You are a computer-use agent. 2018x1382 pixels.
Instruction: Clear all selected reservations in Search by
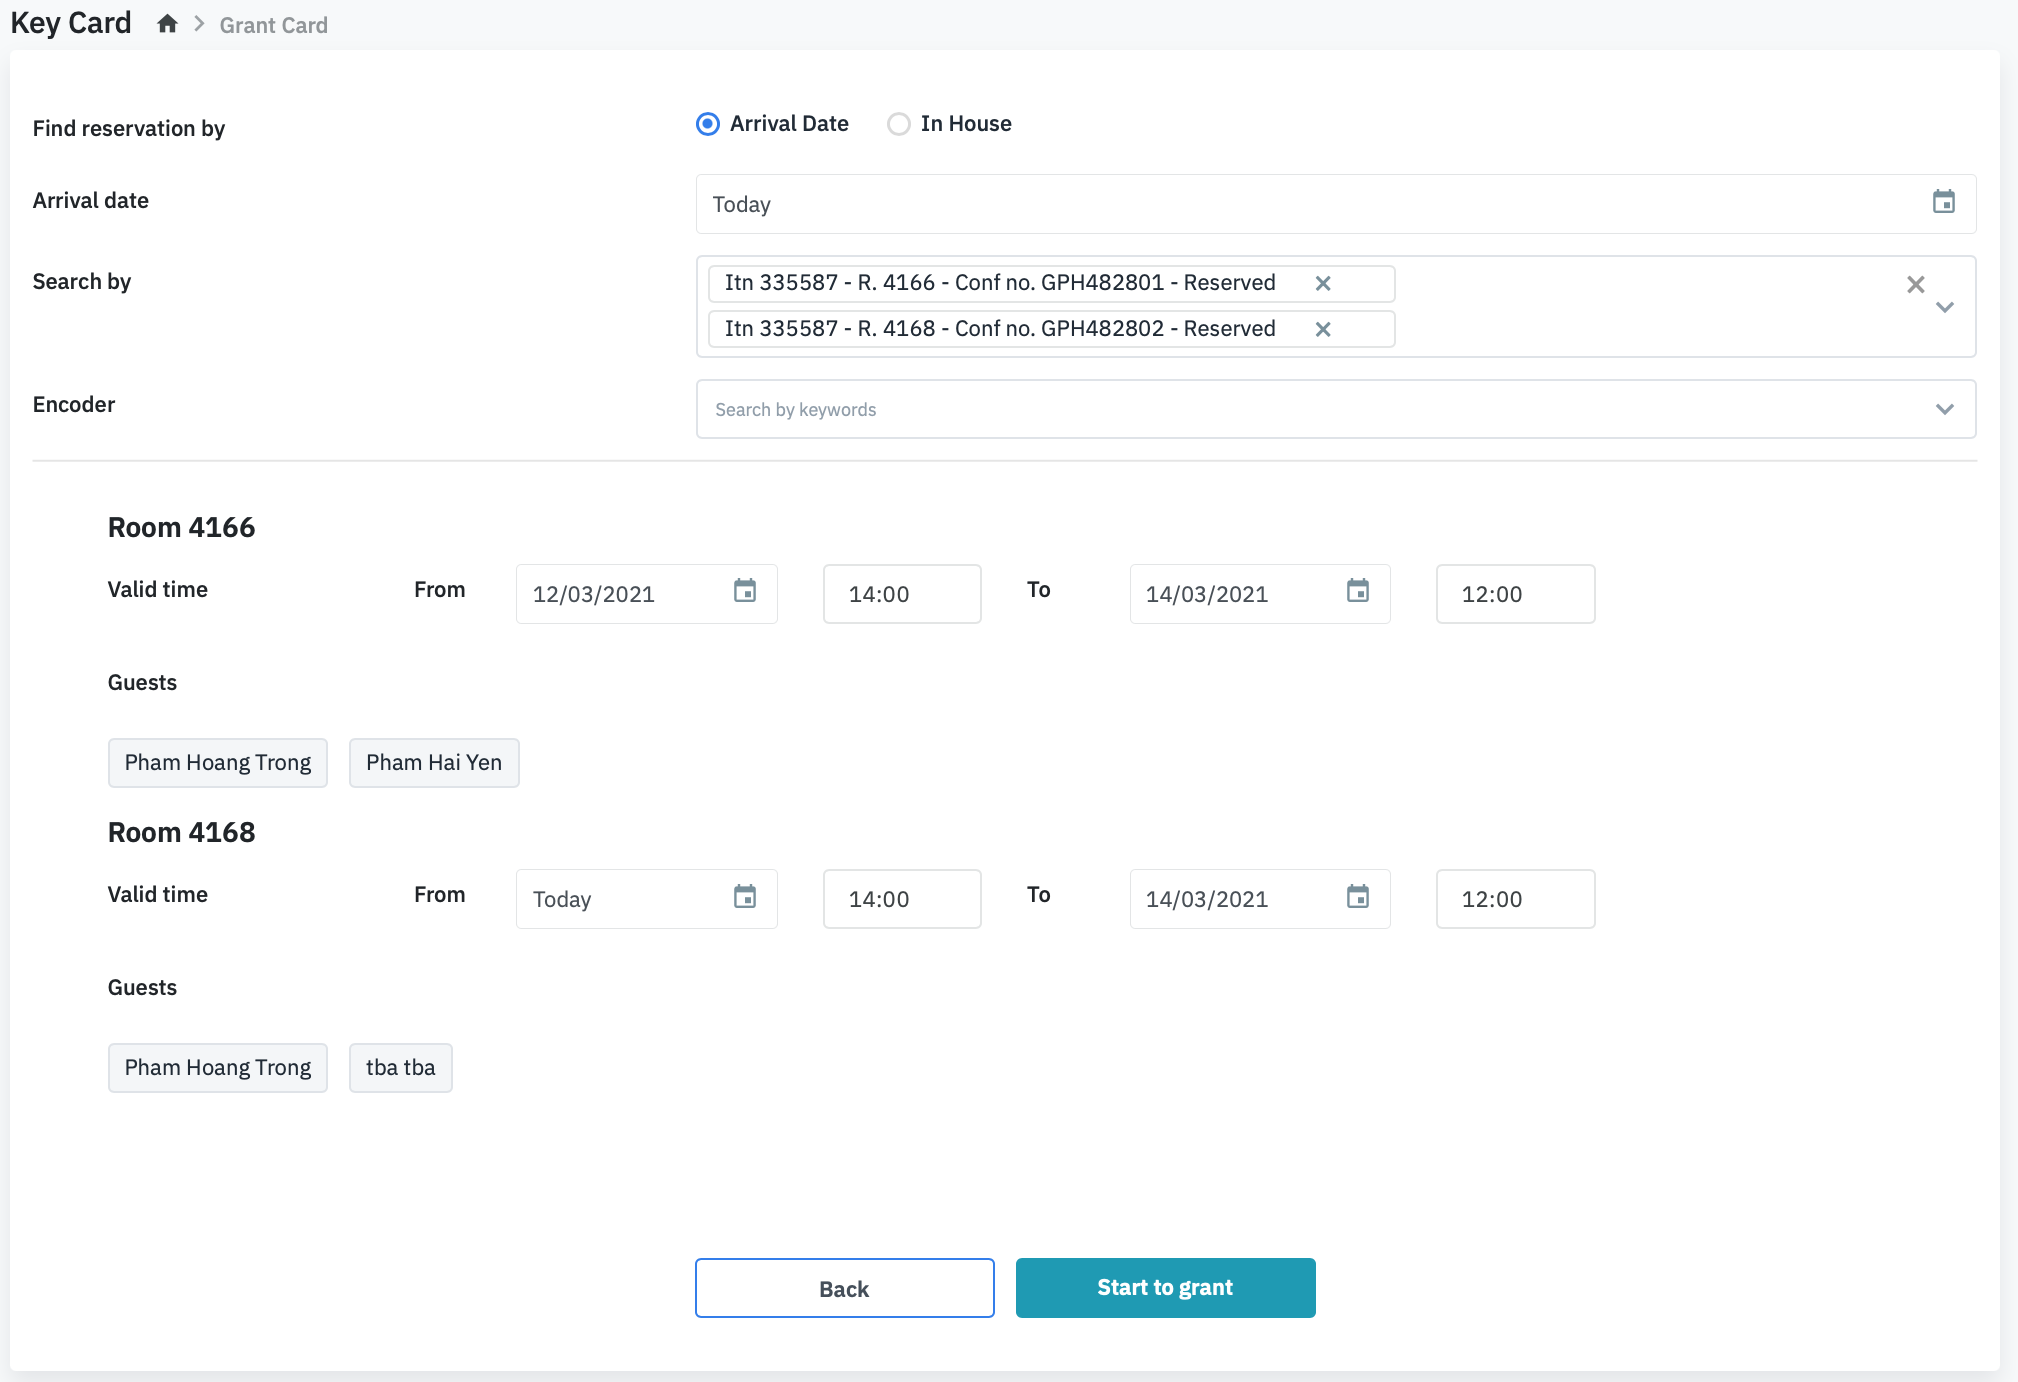pyautogui.click(x=1915, y=284)
